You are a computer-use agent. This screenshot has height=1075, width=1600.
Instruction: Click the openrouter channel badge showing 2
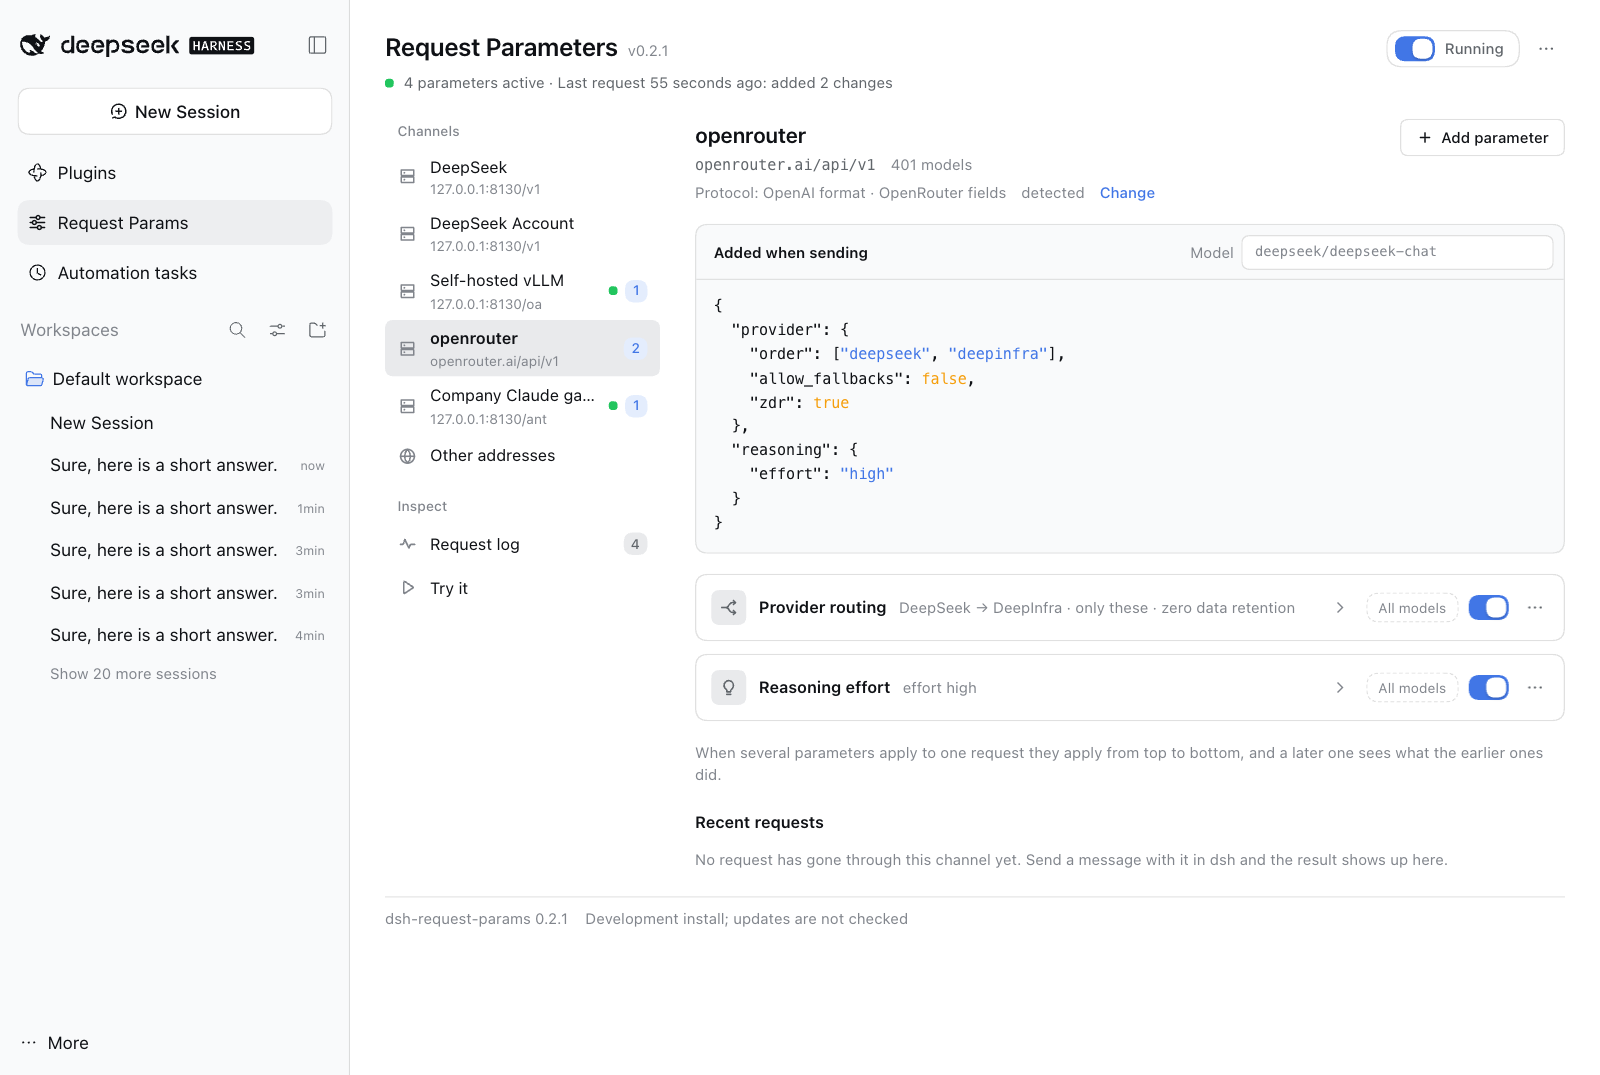click(x=635, y=349)
